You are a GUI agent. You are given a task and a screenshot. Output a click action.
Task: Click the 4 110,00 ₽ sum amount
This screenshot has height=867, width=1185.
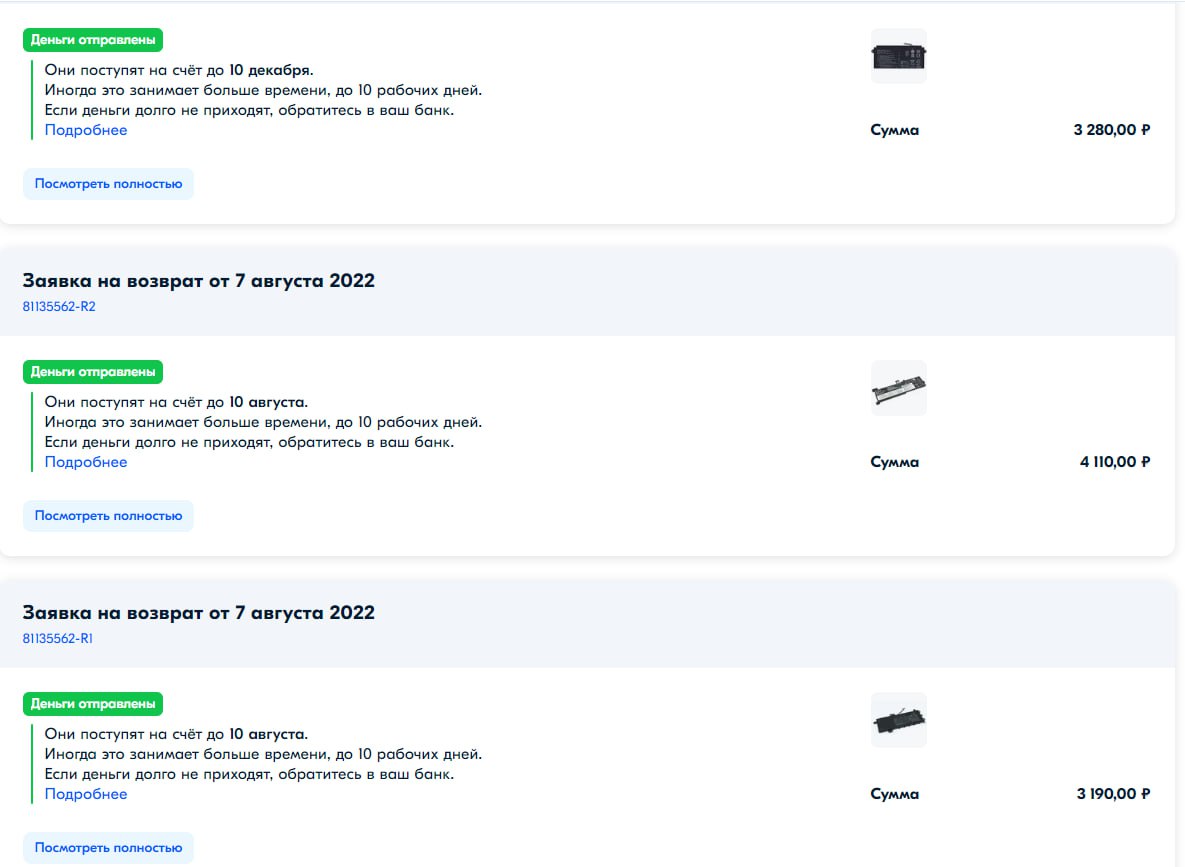(1115, 462)
